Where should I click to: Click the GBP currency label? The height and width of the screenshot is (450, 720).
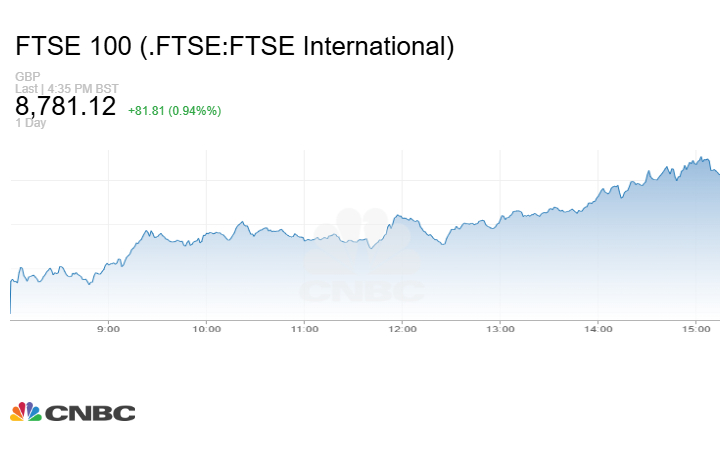point(27,77)
